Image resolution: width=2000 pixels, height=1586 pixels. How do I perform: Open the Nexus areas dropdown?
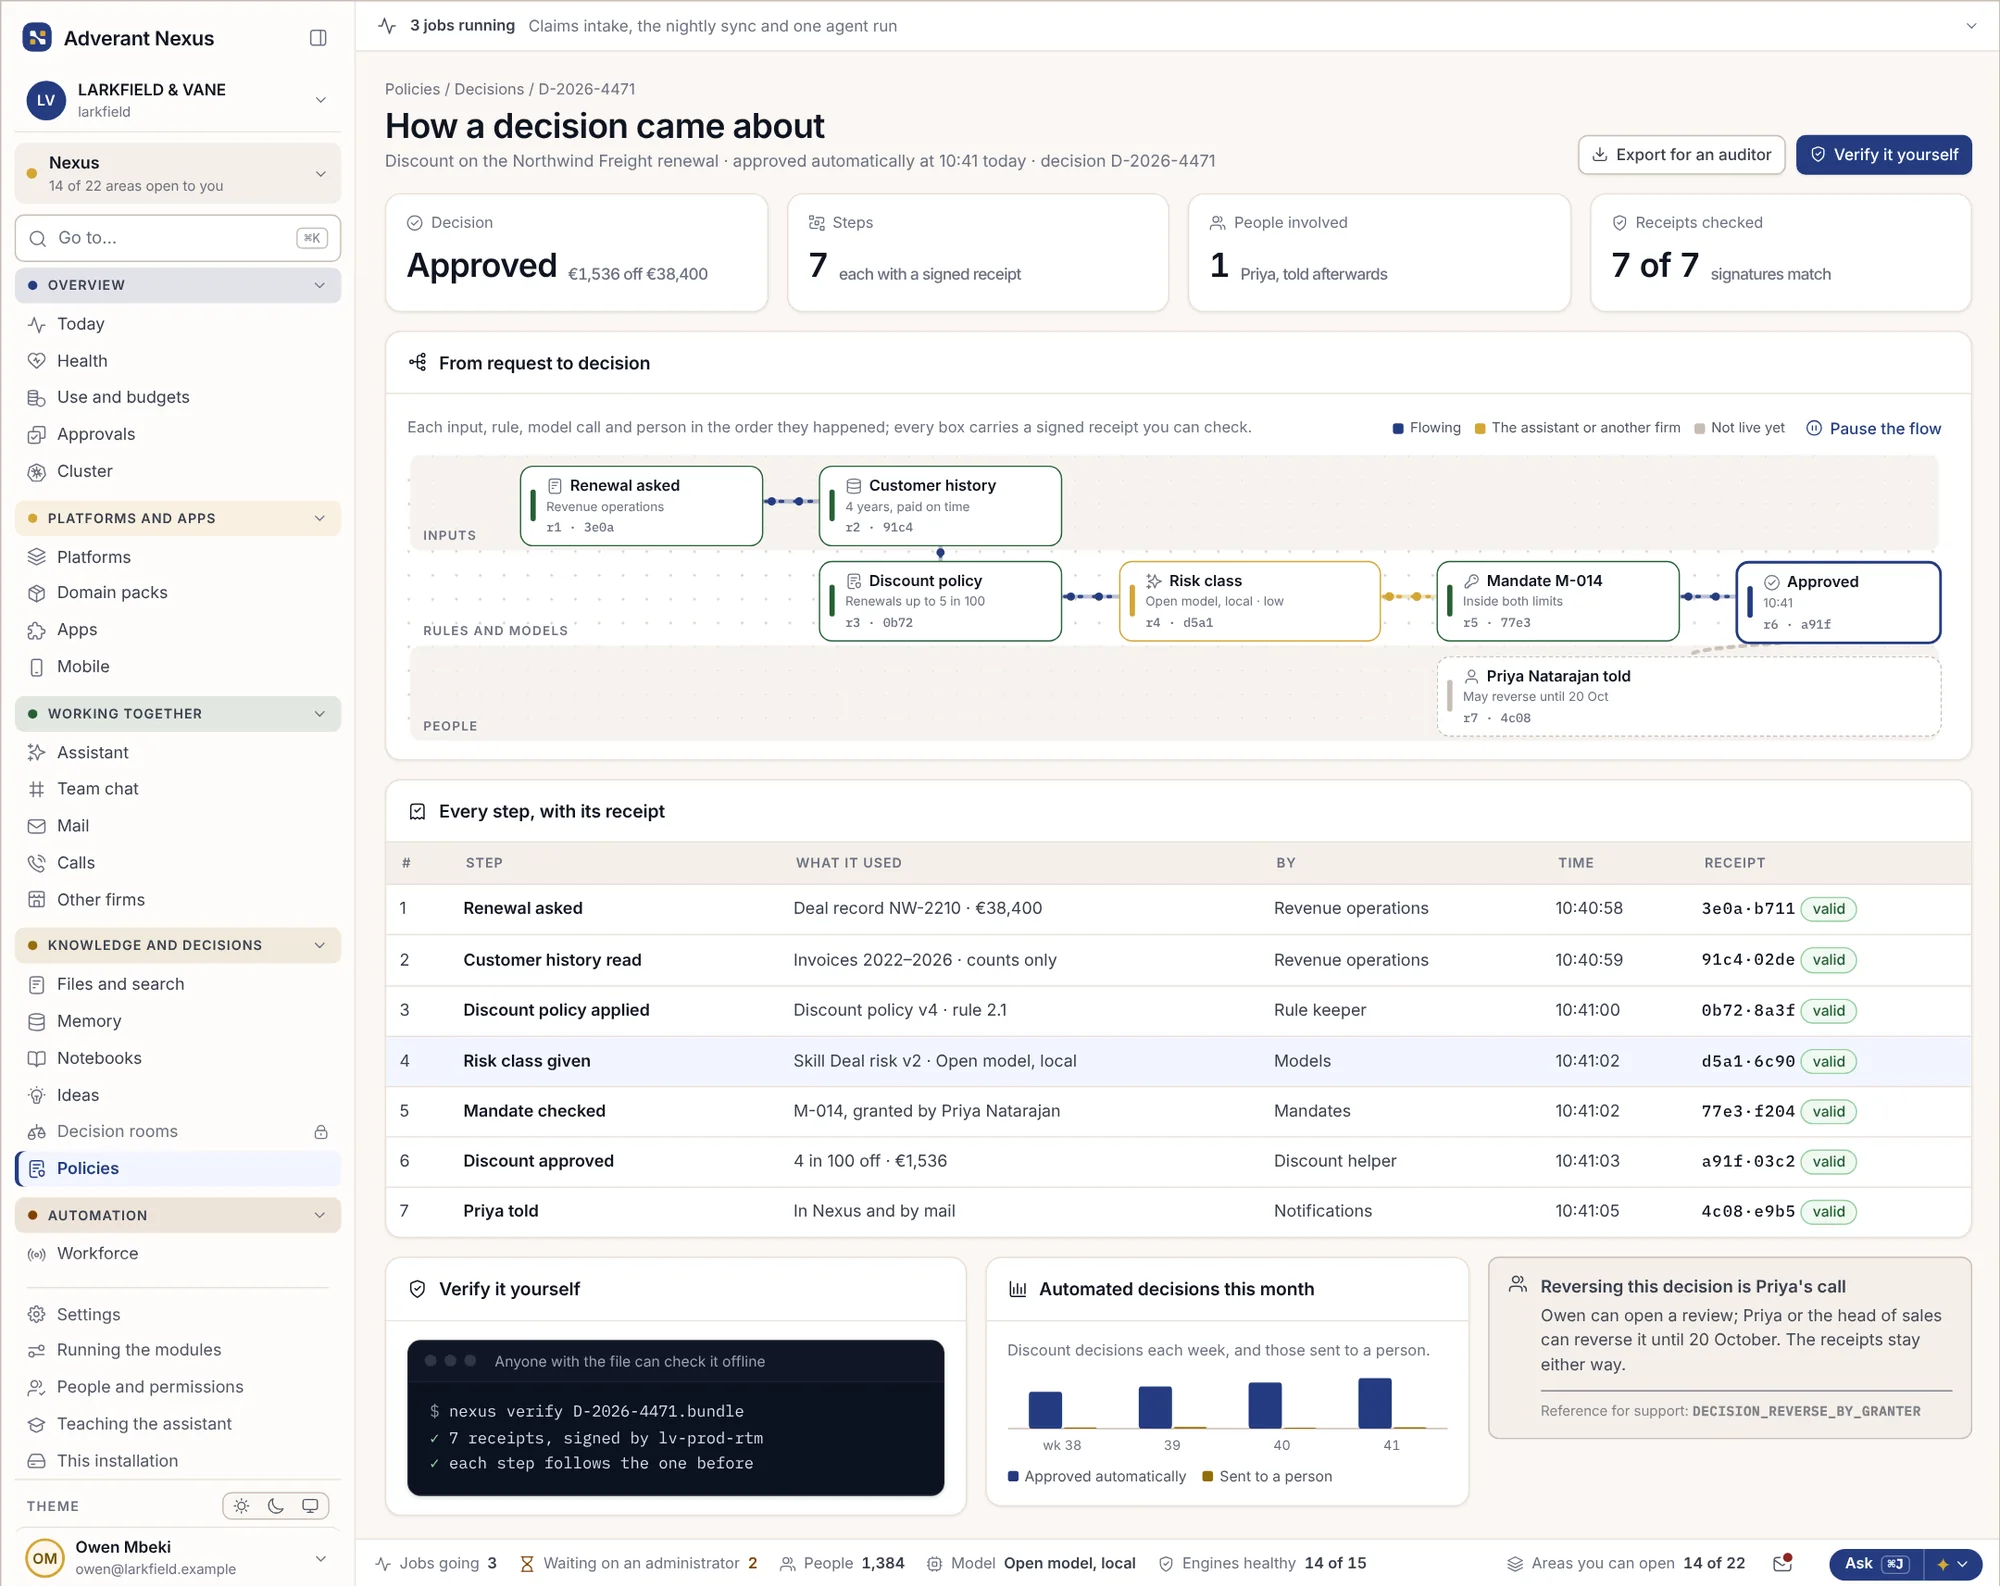coord(178,173)
